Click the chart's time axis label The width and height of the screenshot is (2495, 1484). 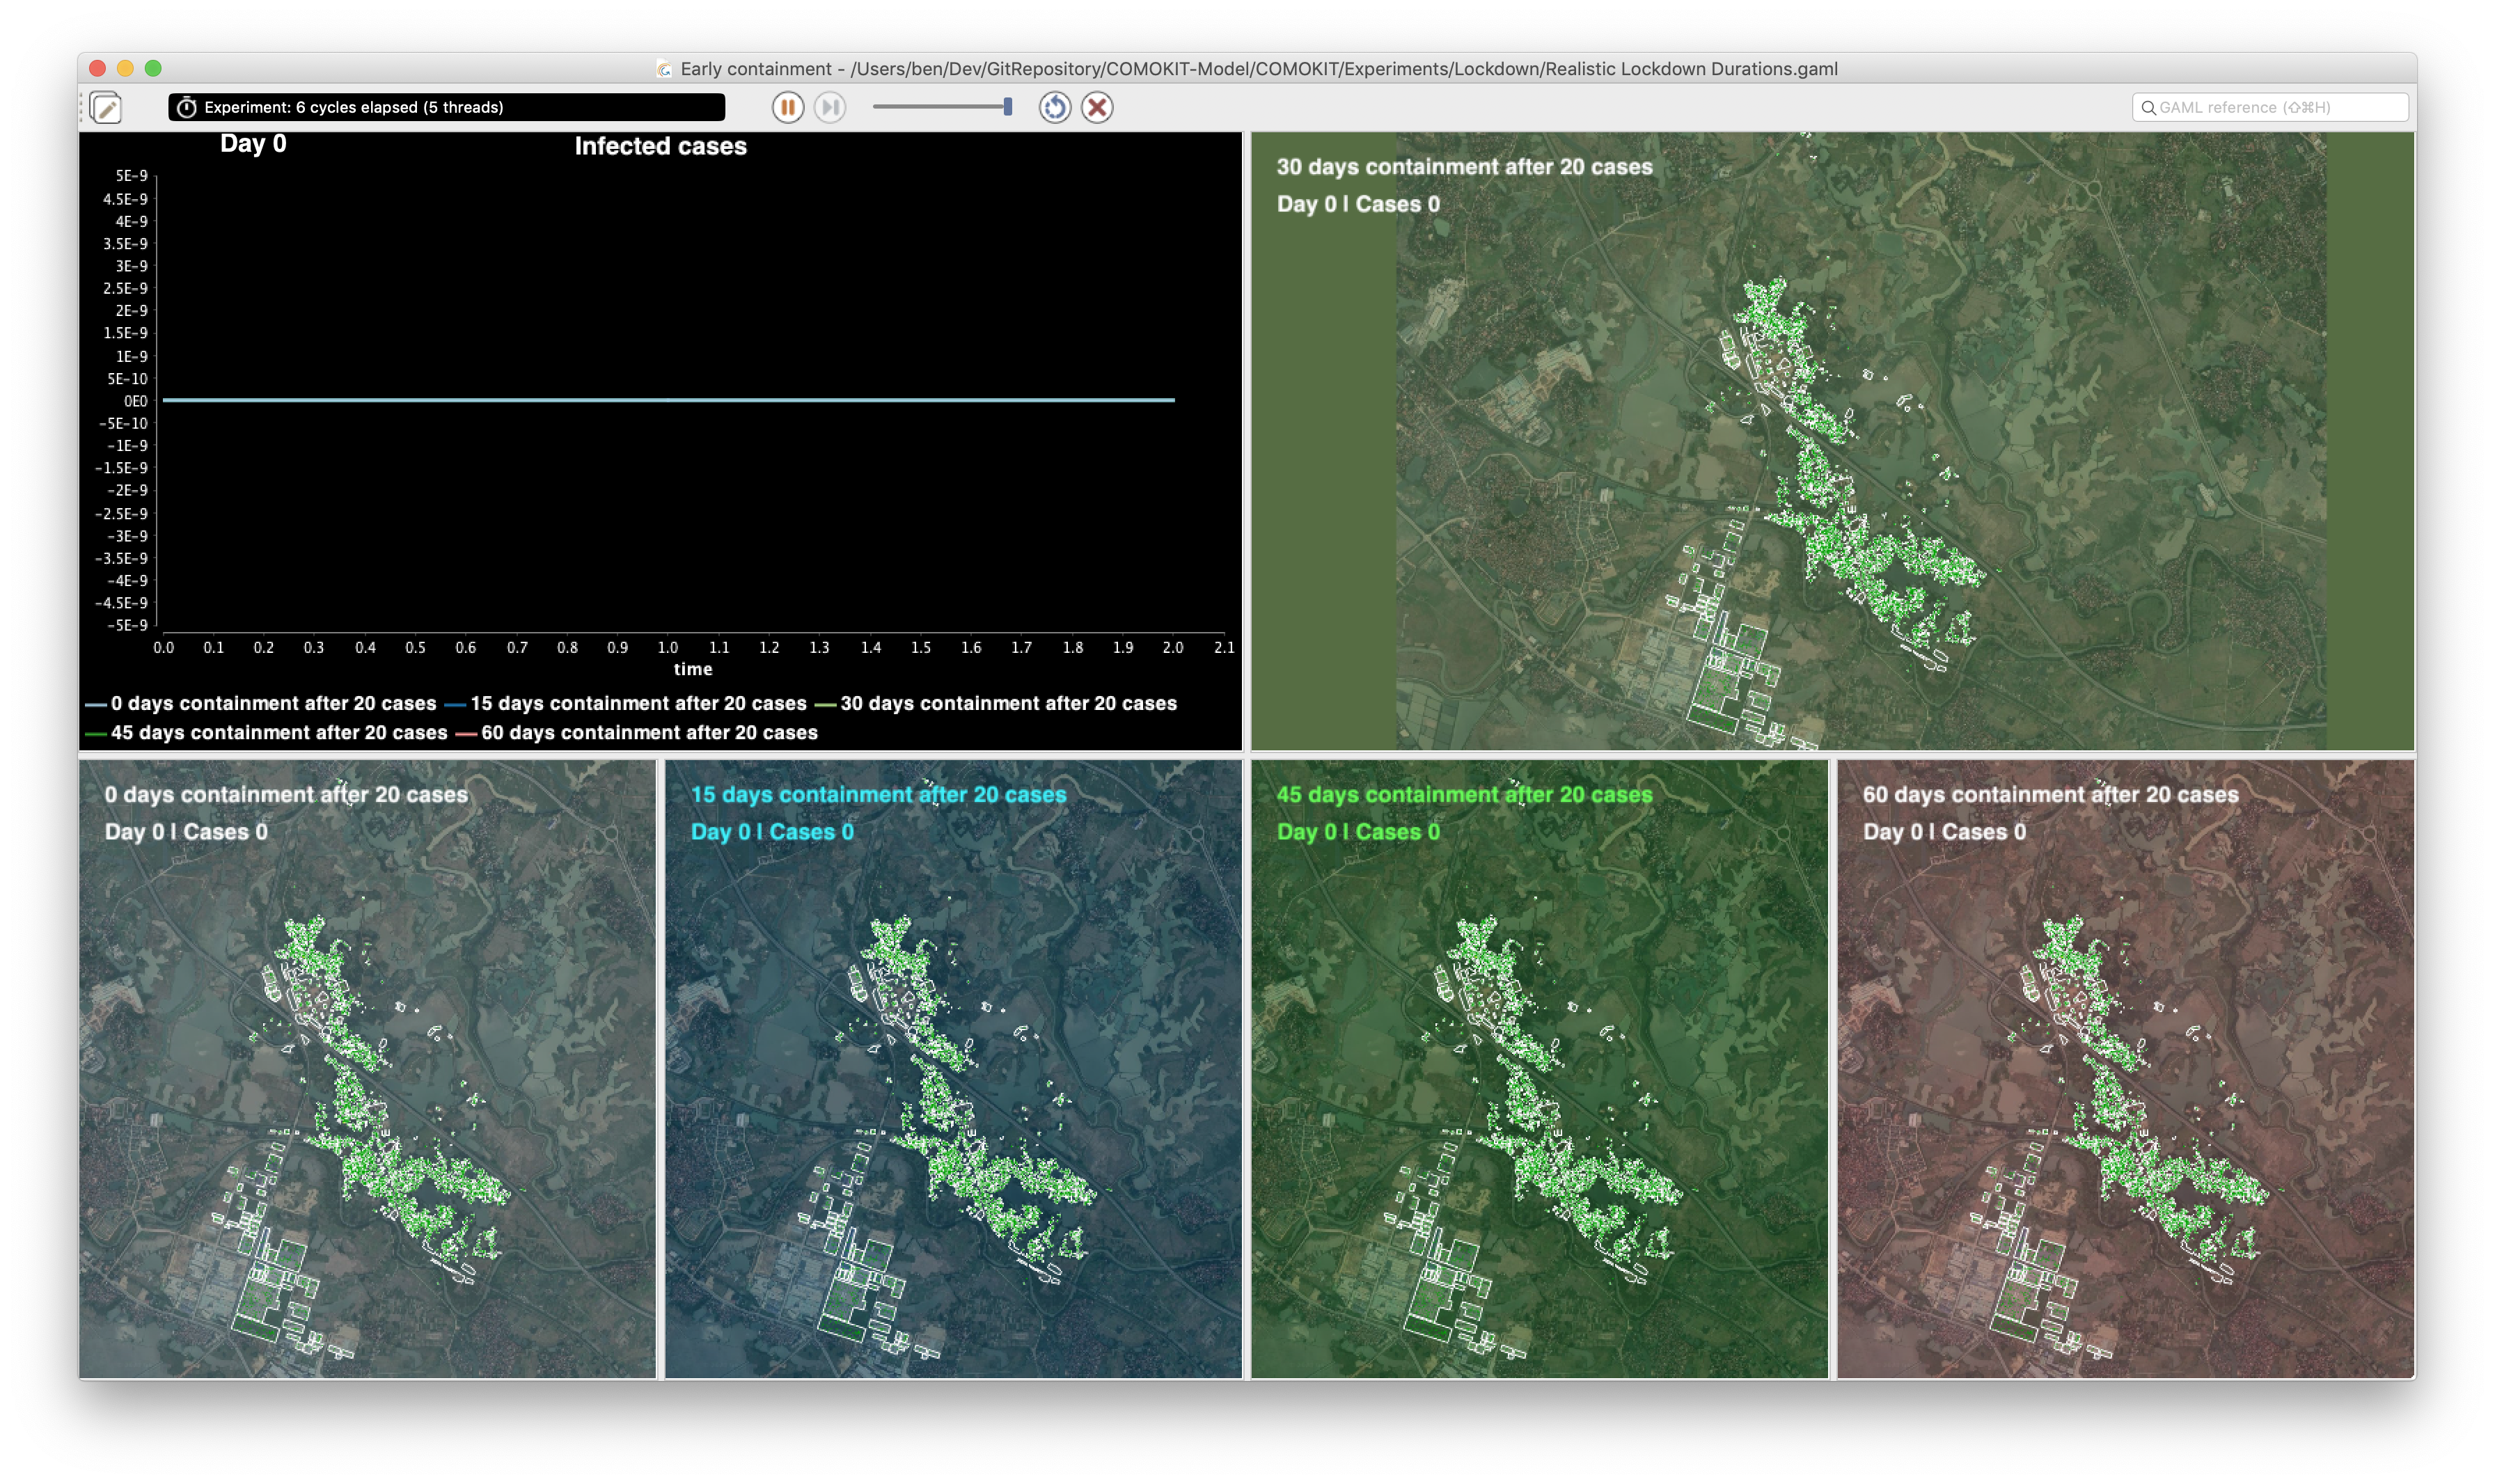[692, 669]
